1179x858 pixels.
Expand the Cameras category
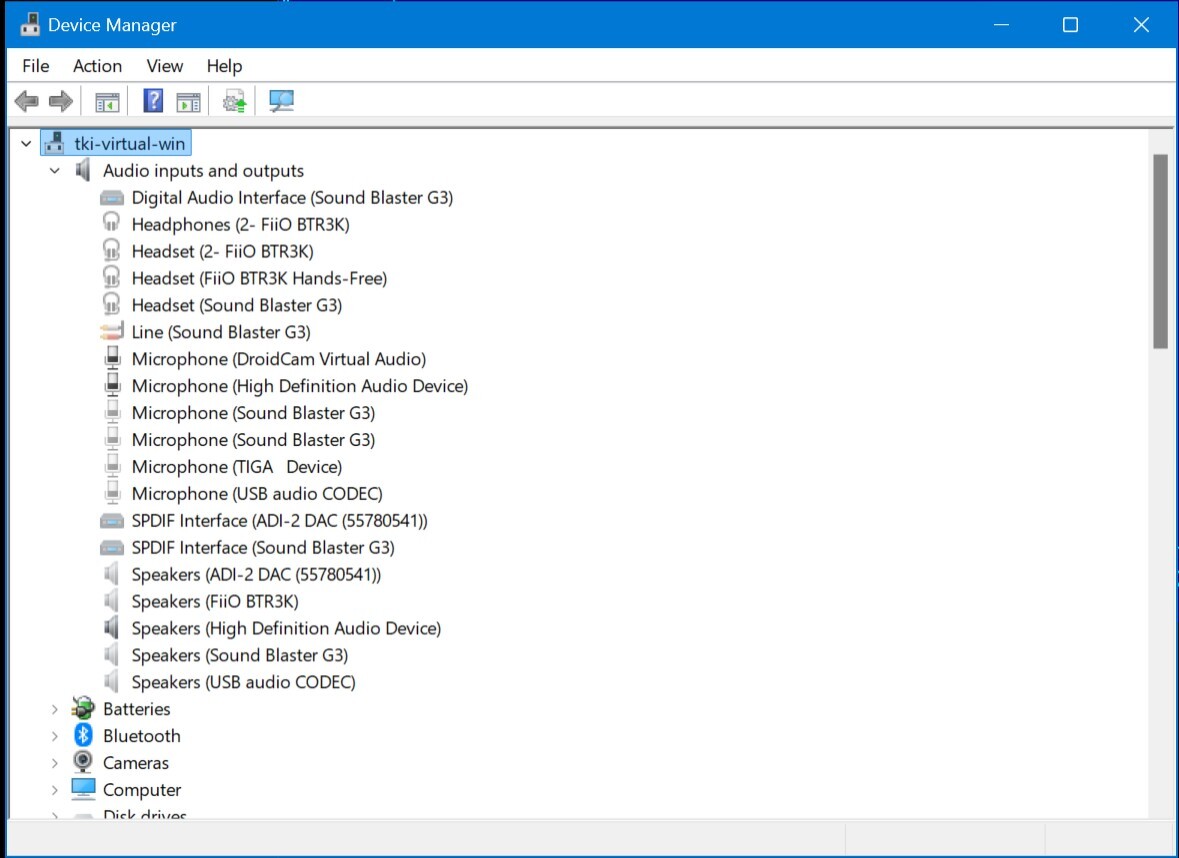tap(55, 763)
